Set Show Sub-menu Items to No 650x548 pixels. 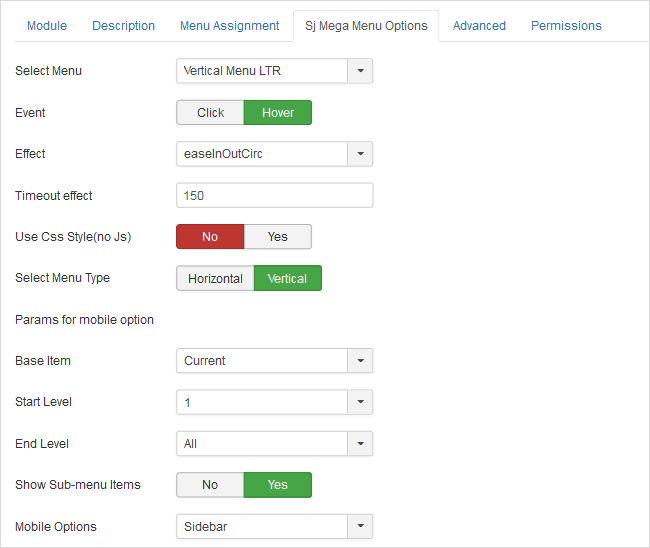coord(210,484)
